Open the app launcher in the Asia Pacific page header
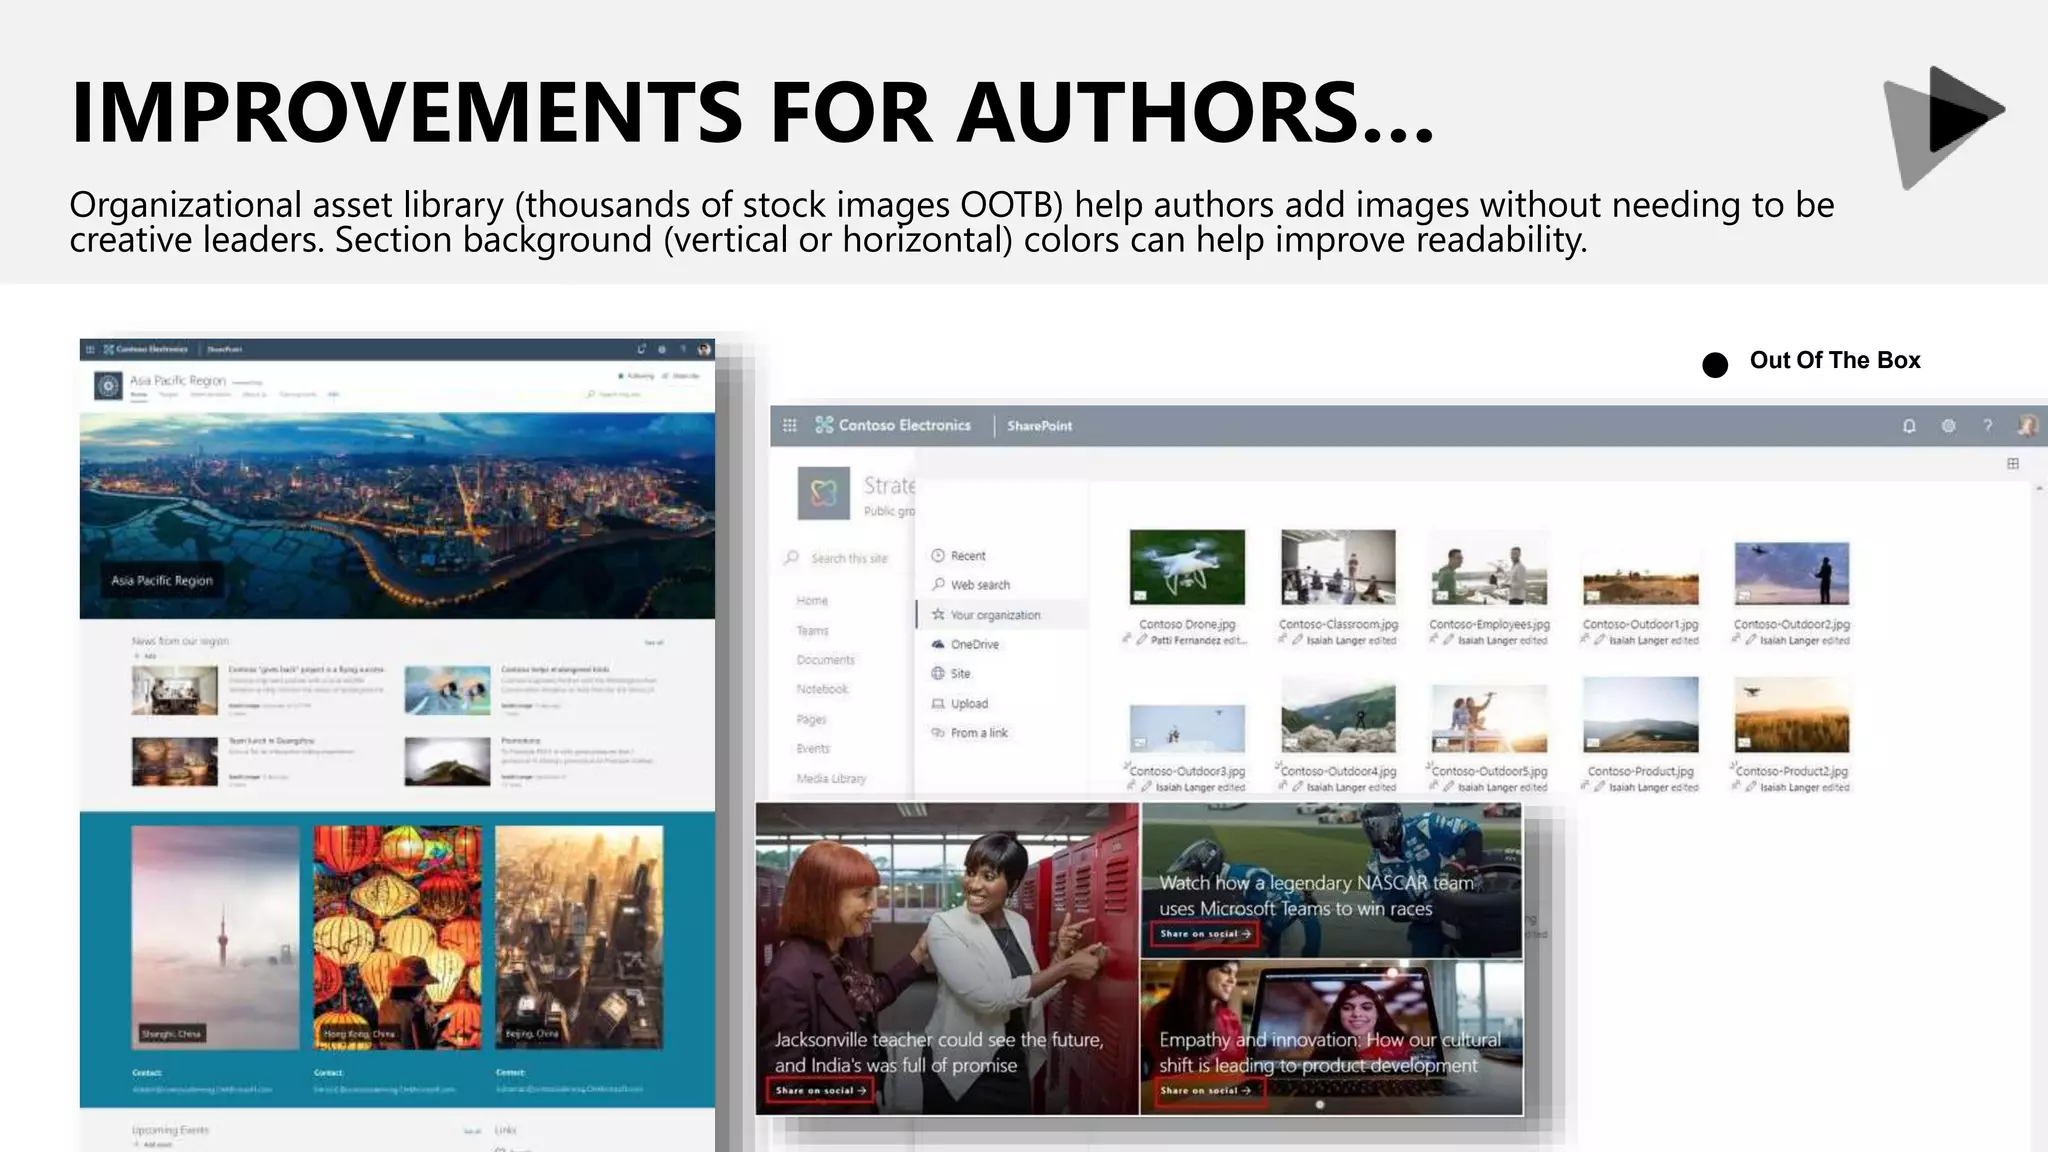 click(x=90, y=349)
